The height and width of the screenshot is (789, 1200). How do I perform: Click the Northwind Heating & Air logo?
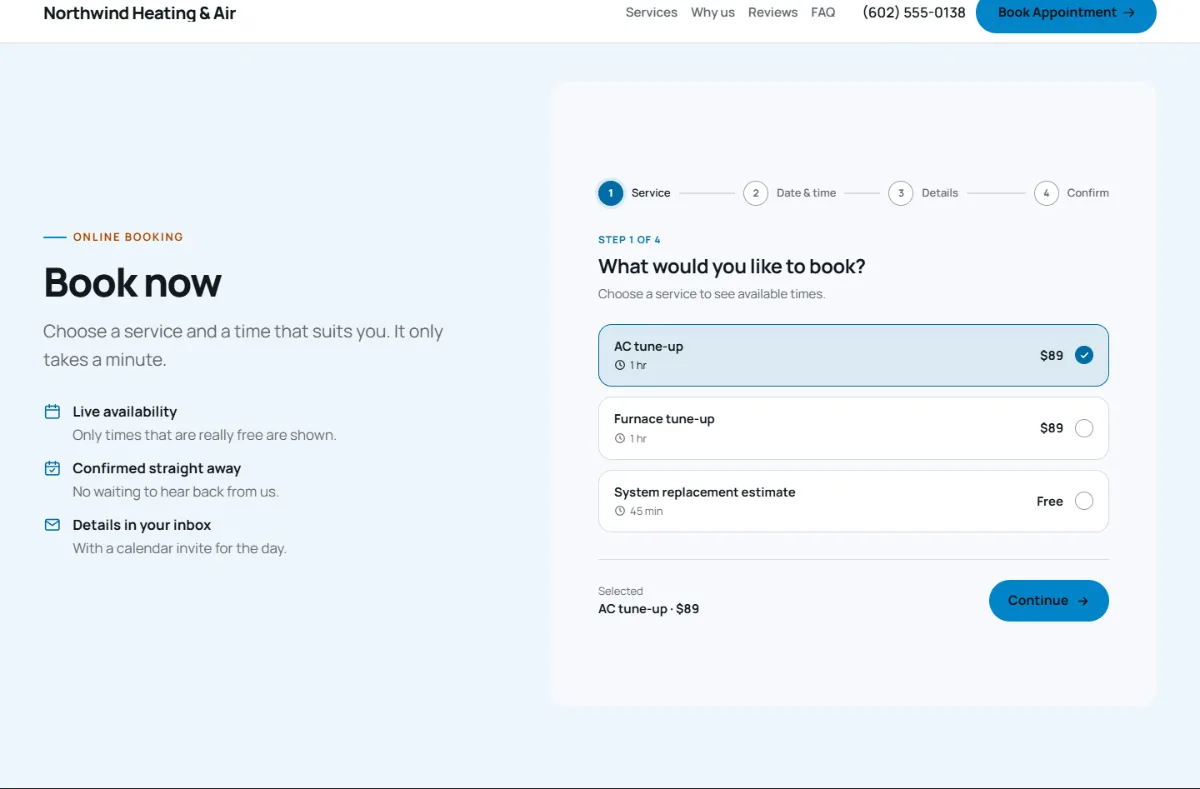(x=140, y=14)
